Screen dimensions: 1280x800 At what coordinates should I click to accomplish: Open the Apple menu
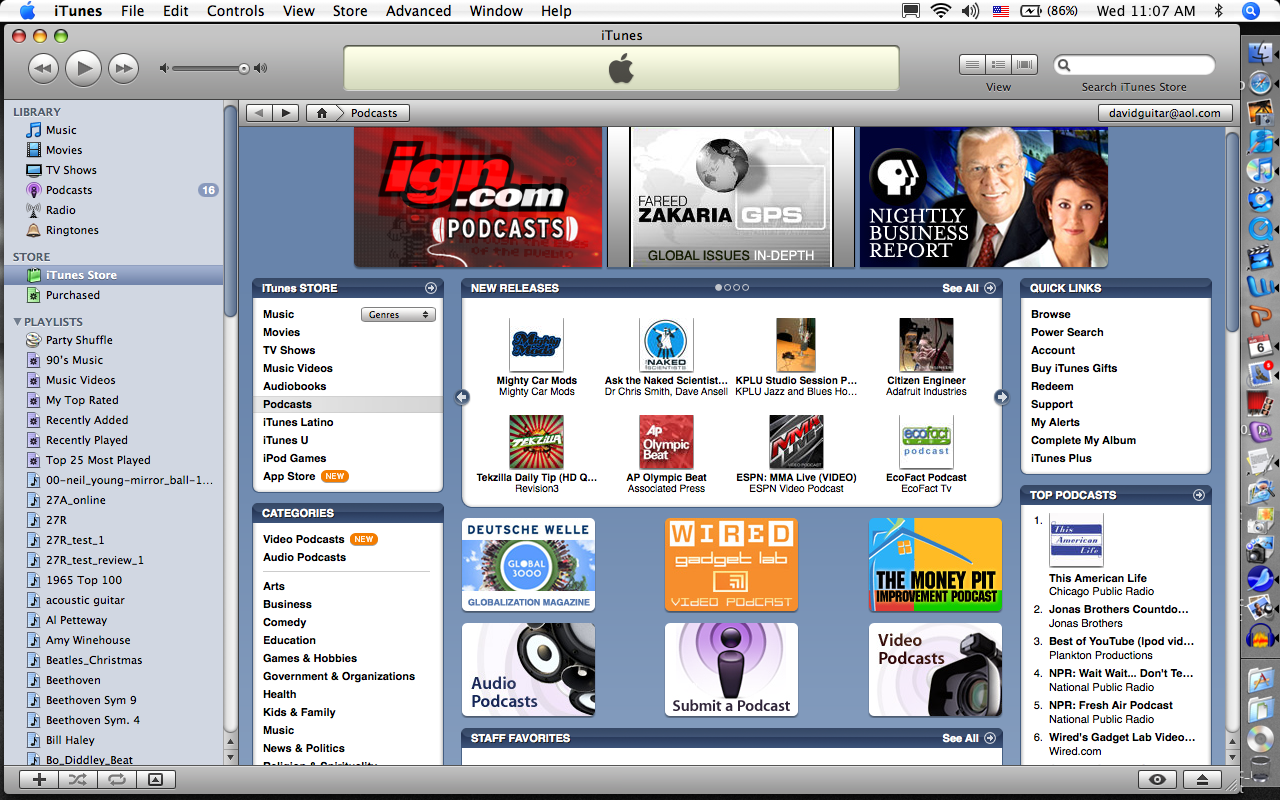[x=27, y=11]
